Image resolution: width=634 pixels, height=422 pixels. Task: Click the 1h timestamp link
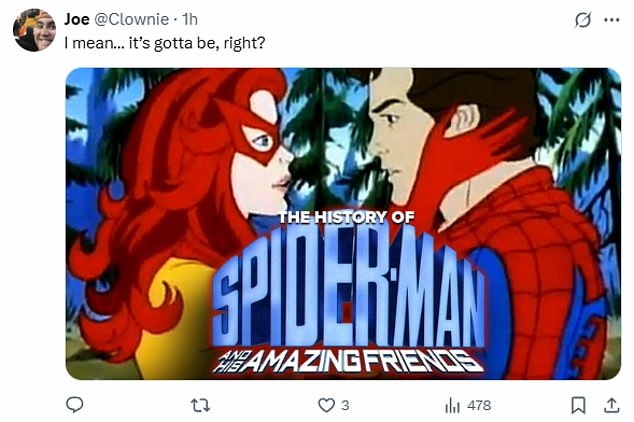click(188, 19)
